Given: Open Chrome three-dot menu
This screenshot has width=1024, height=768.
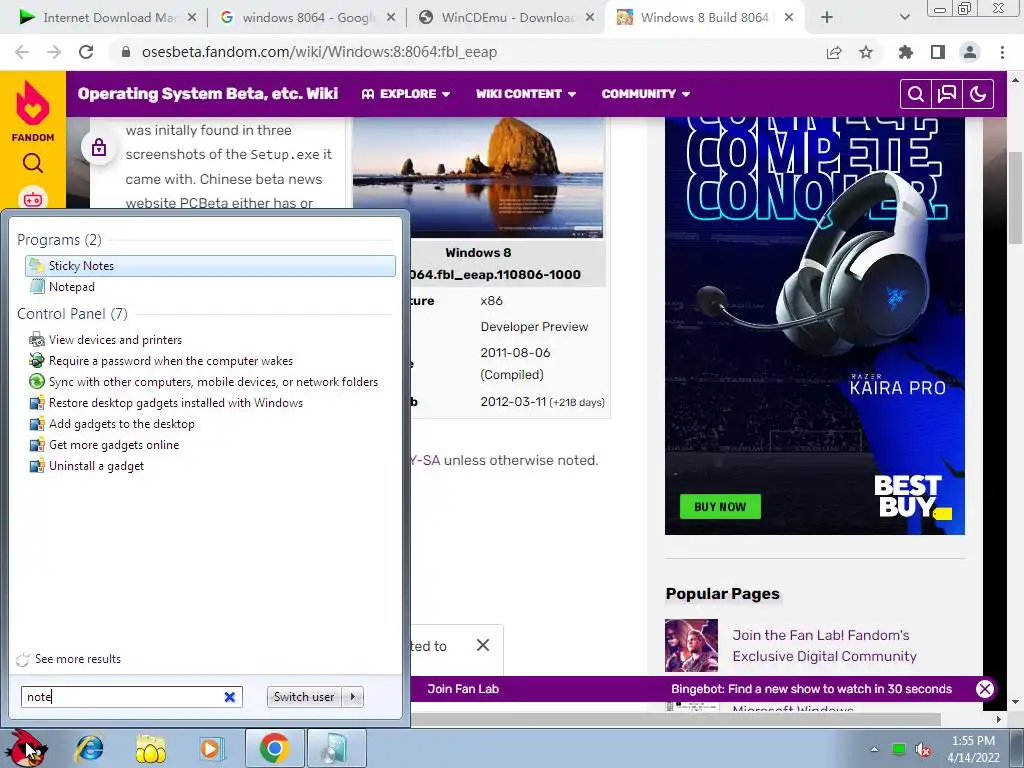Looking at the screenshot, I should click(1002, 52).
